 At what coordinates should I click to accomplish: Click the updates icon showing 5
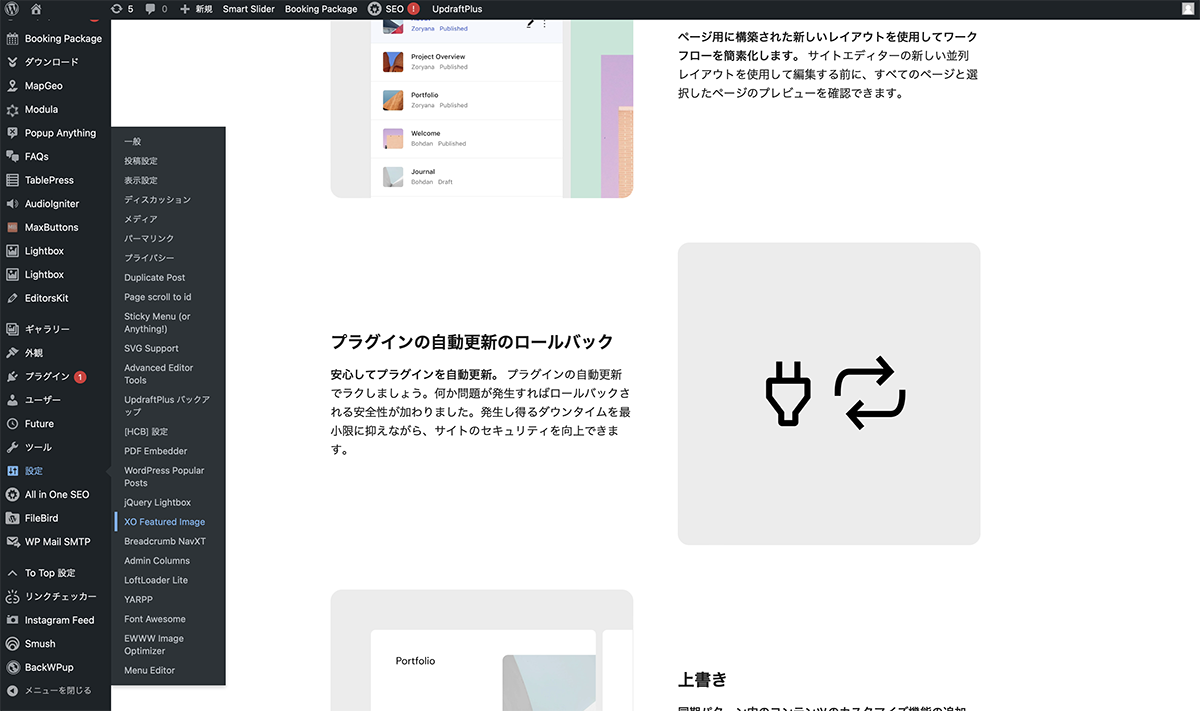[x=122, y=9]
